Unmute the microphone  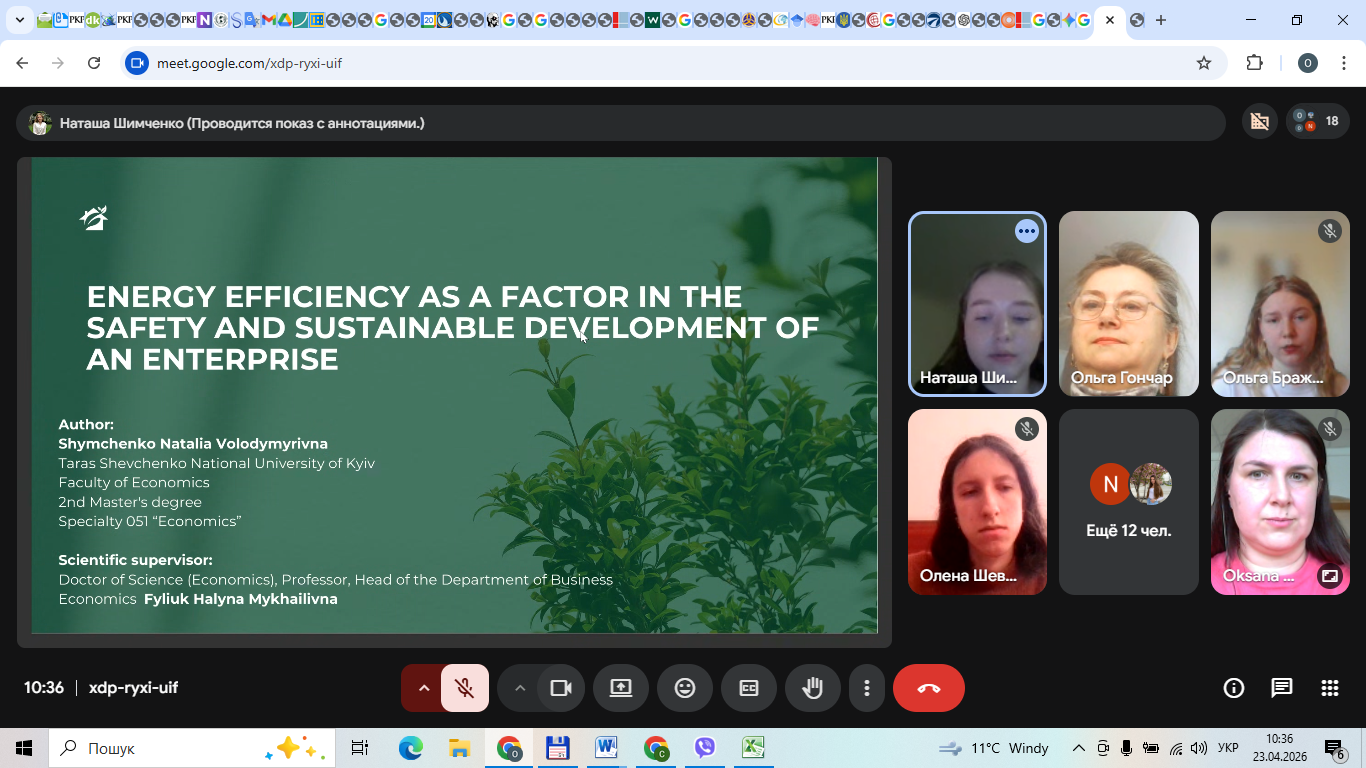pyautogui.click(x=464, y=688)
